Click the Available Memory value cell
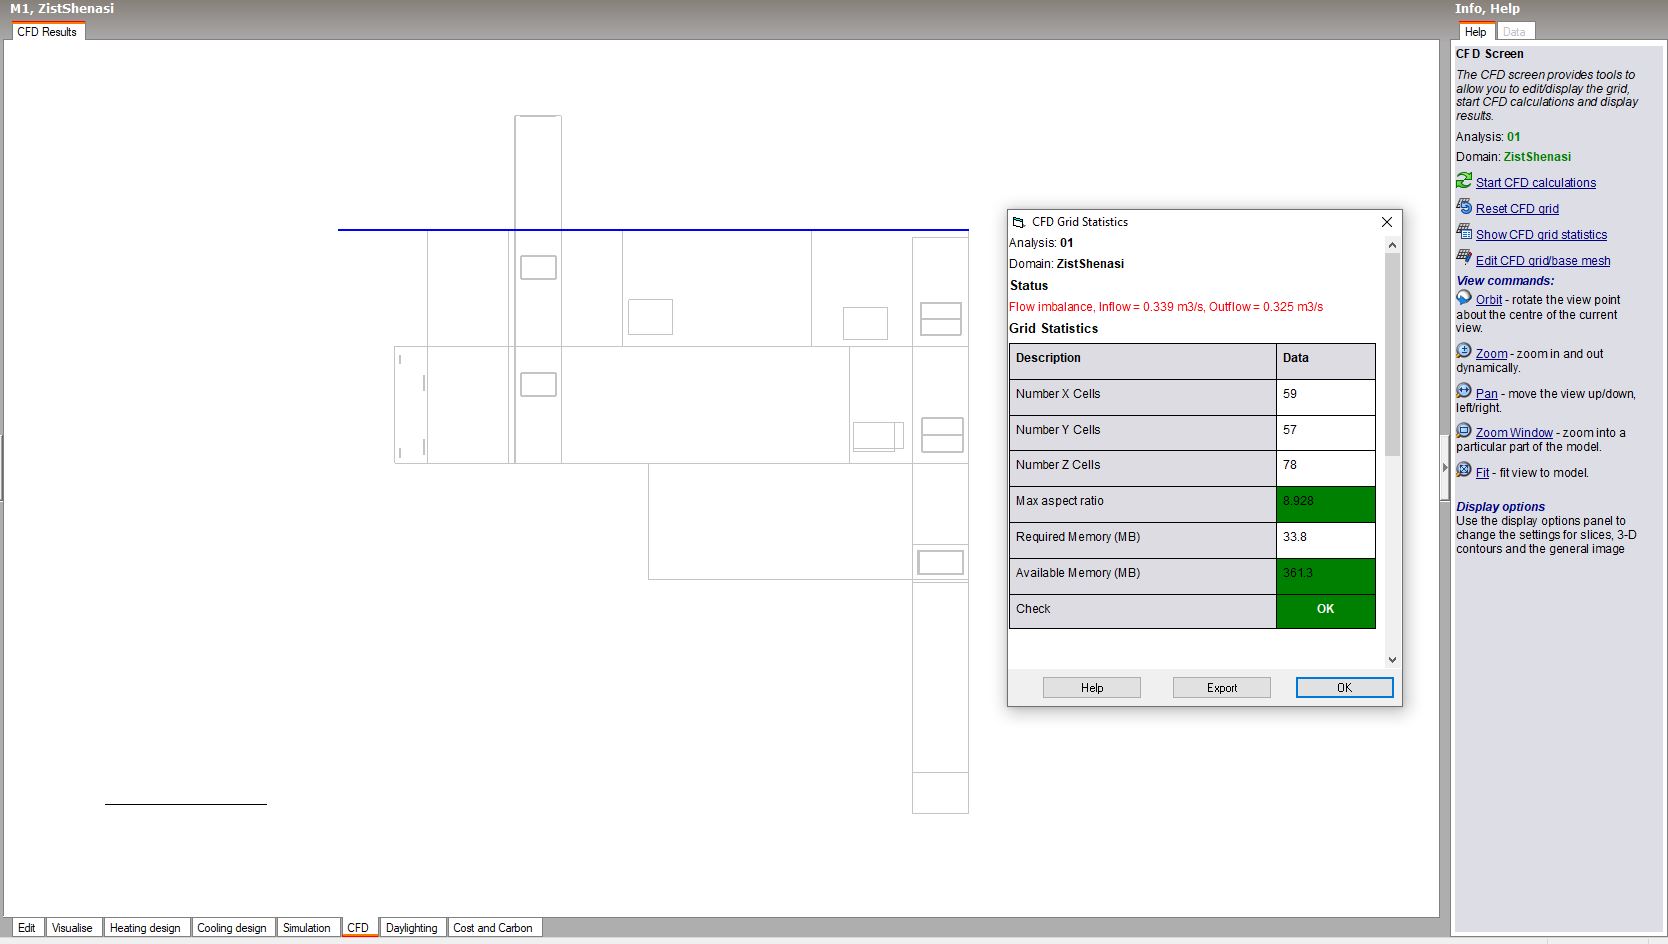 [1325, 576]
